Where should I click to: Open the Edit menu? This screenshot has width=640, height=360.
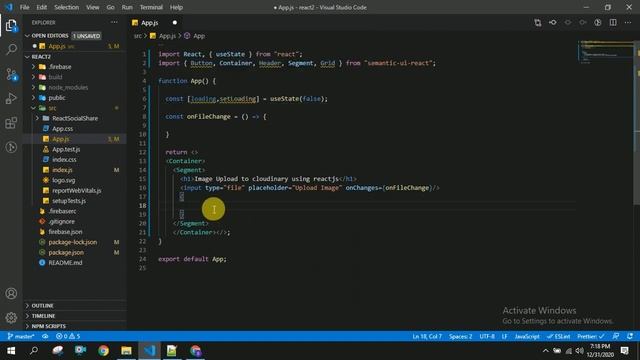(42, 7)
